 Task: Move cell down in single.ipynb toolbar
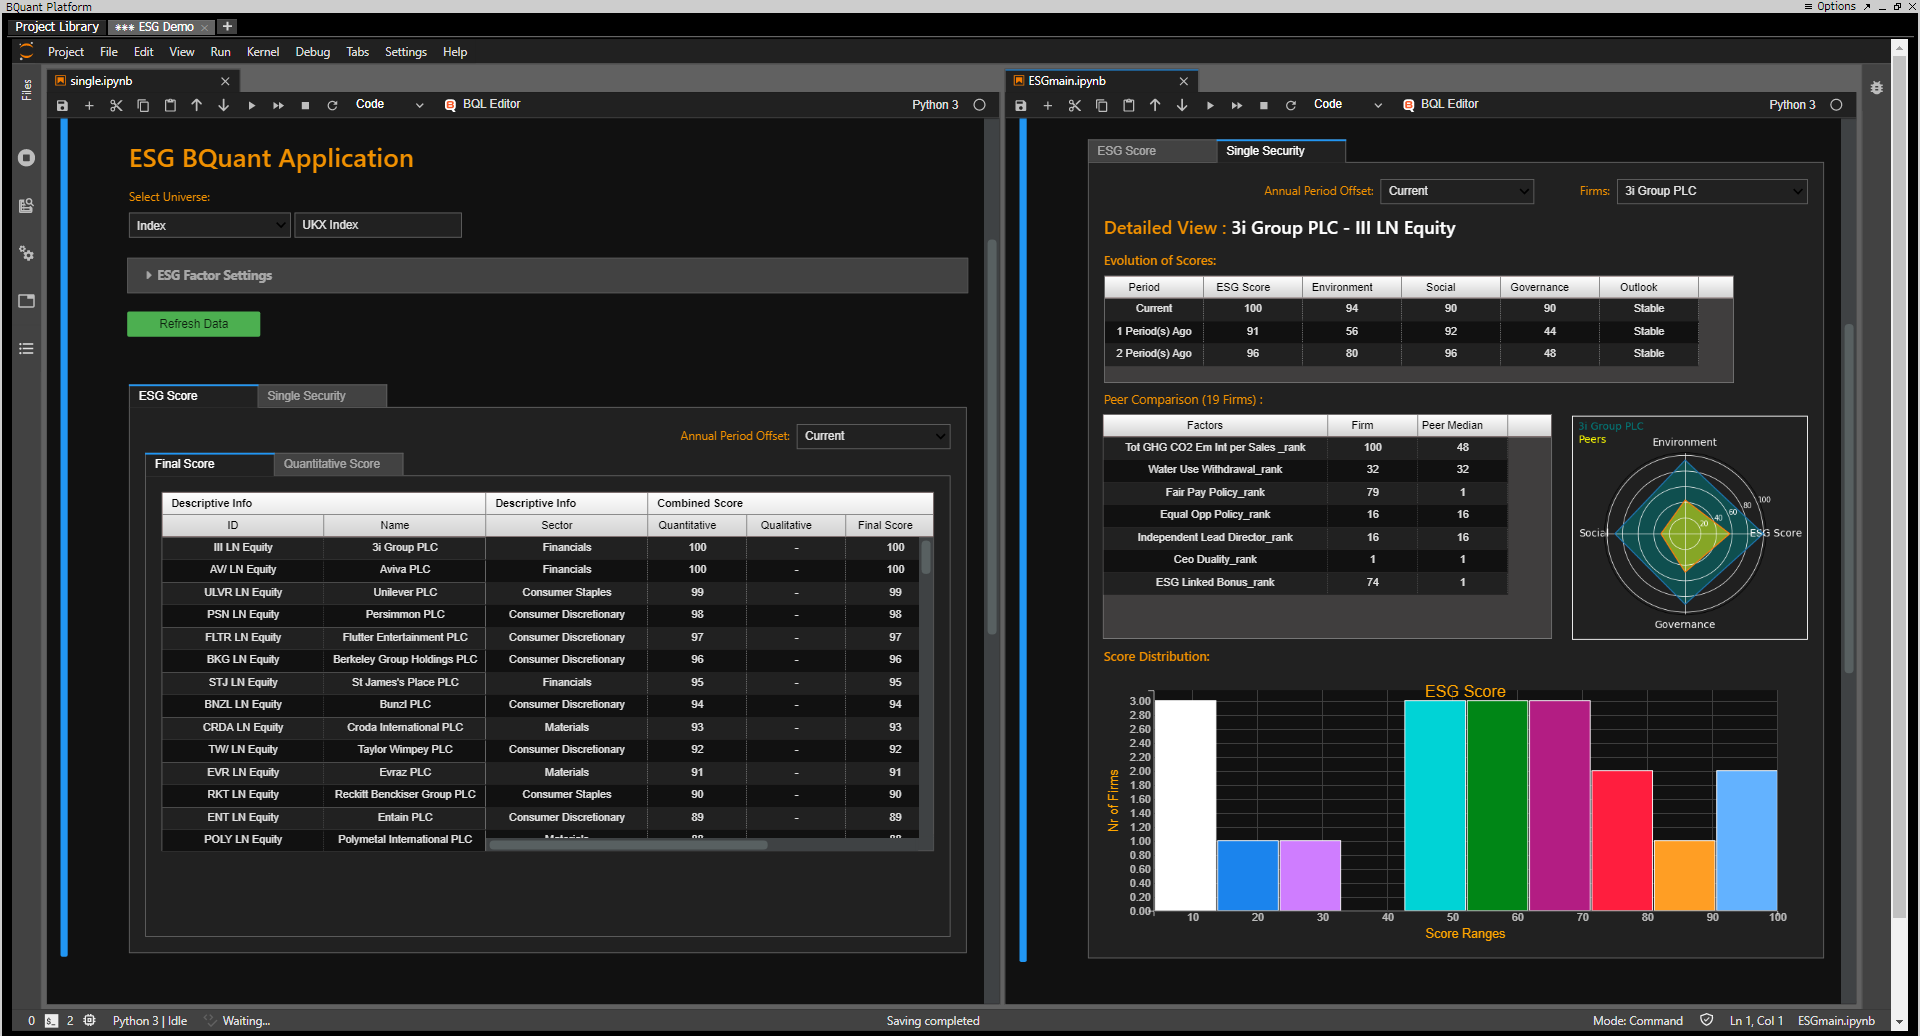coord(224,105)
